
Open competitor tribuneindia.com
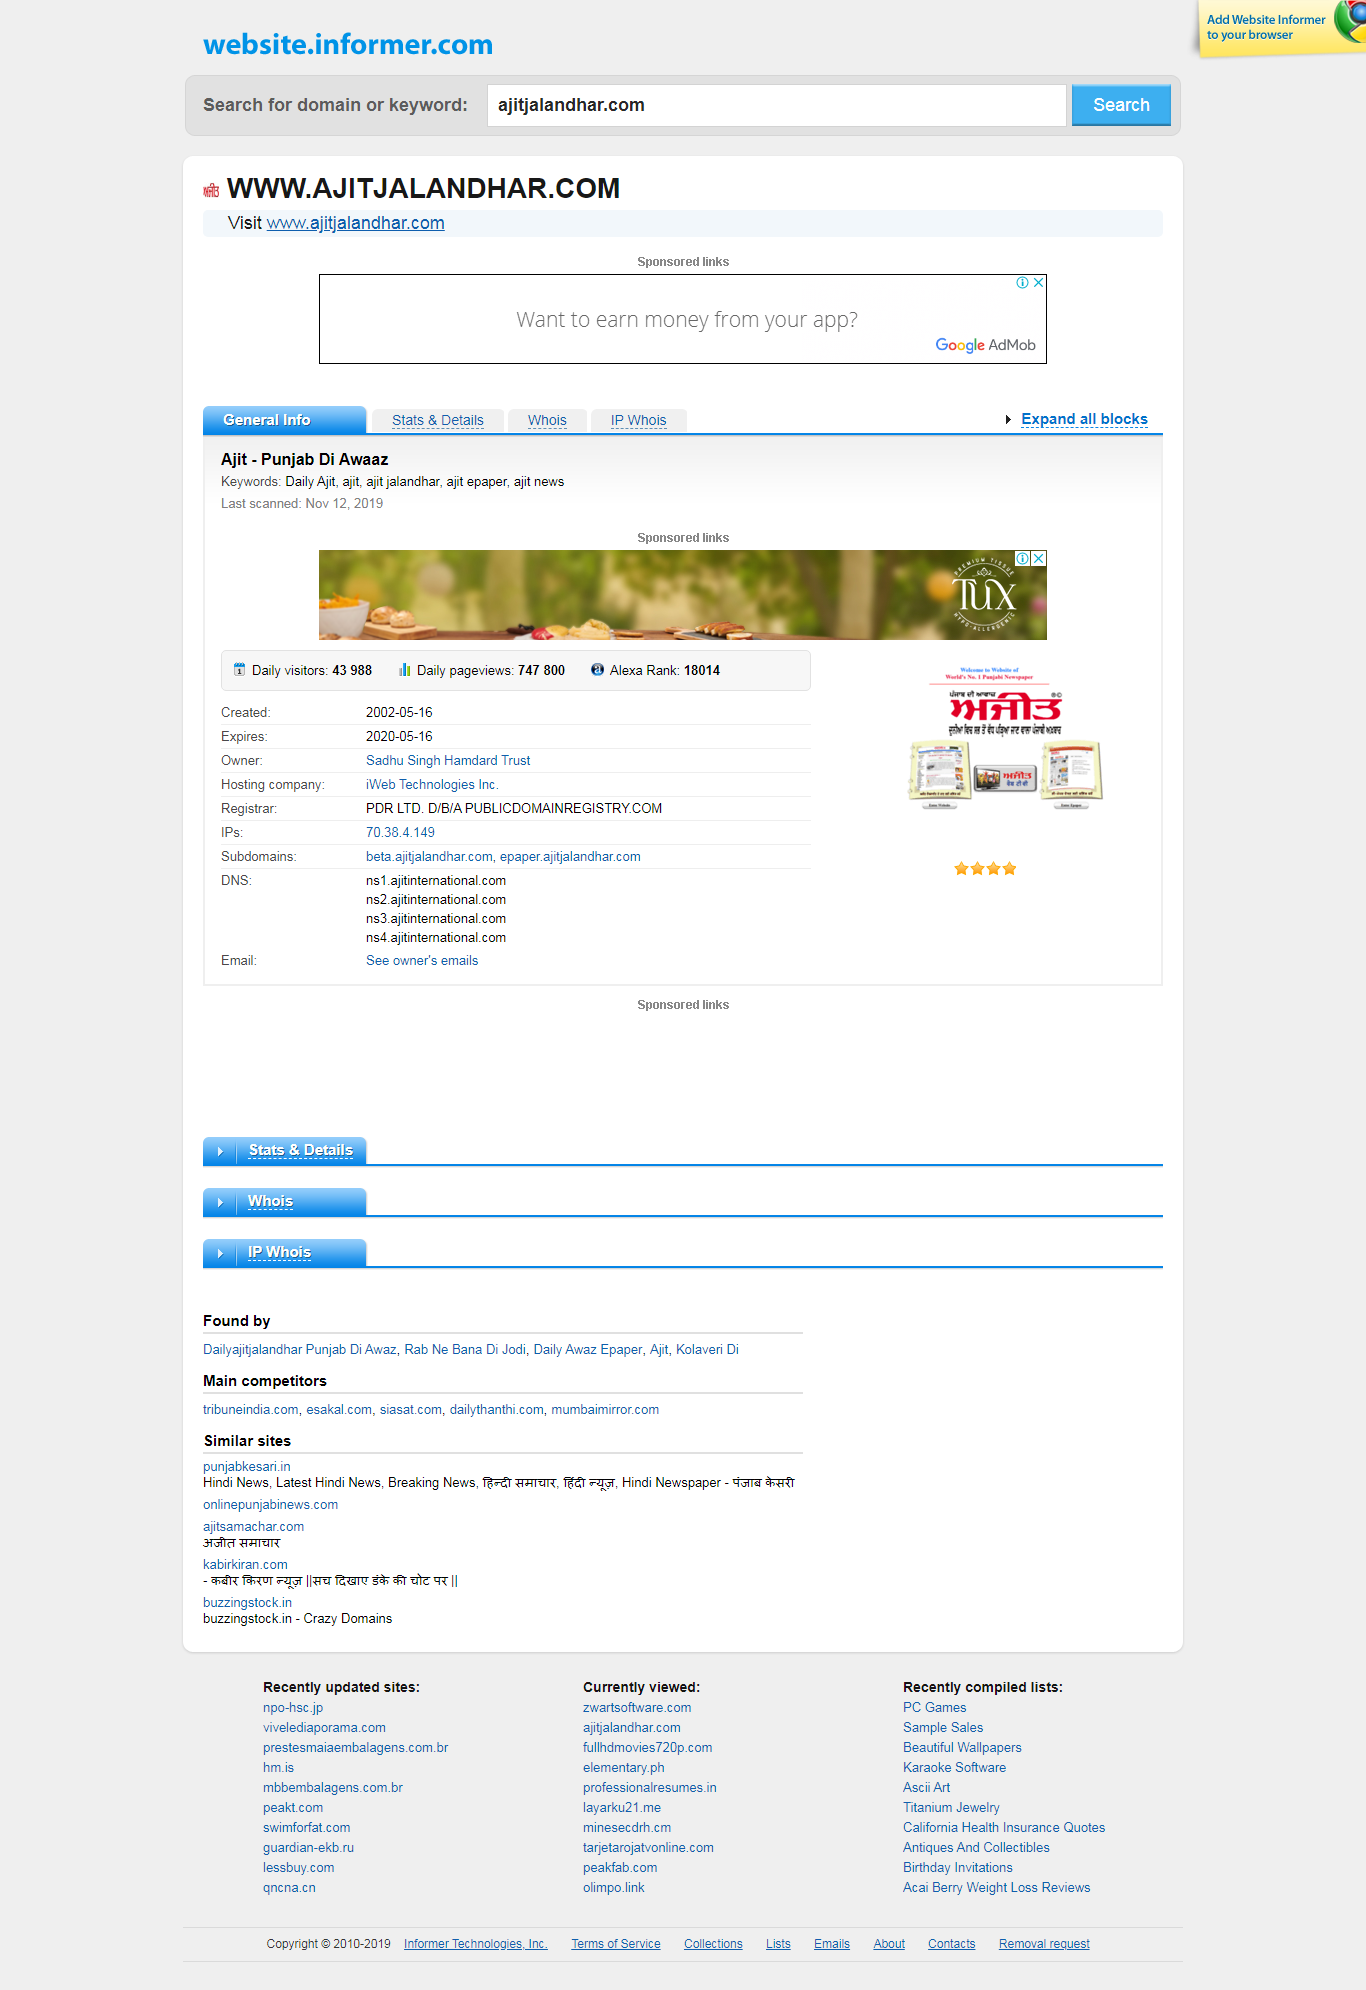tap(251, 1410)
